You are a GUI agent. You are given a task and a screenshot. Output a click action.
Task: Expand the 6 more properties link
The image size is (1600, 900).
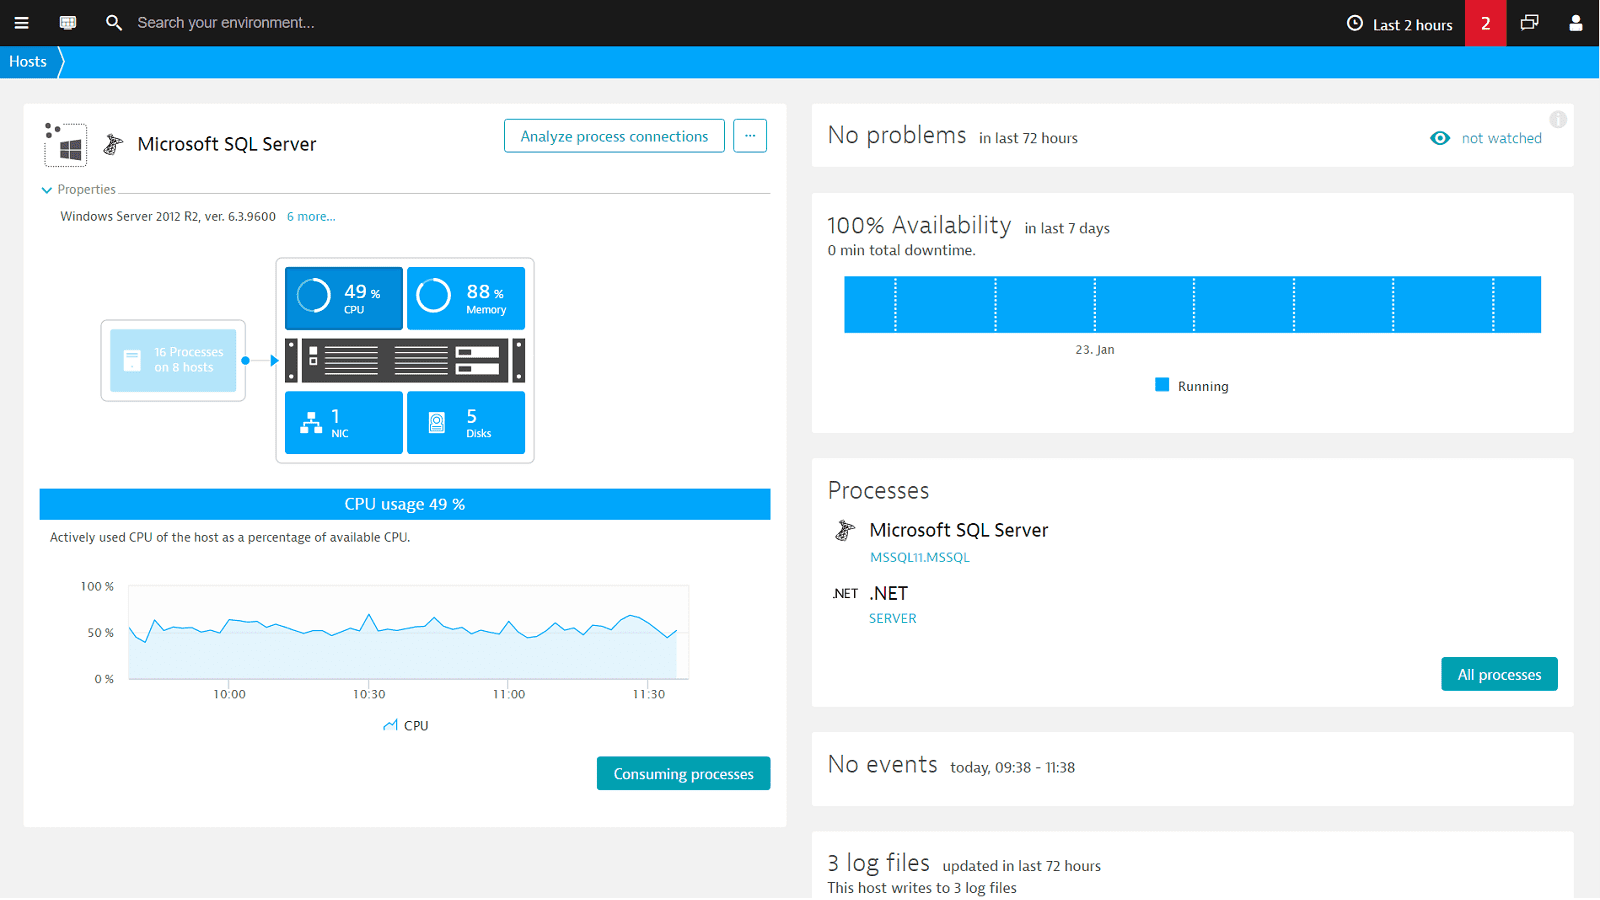tap(311, 217)
